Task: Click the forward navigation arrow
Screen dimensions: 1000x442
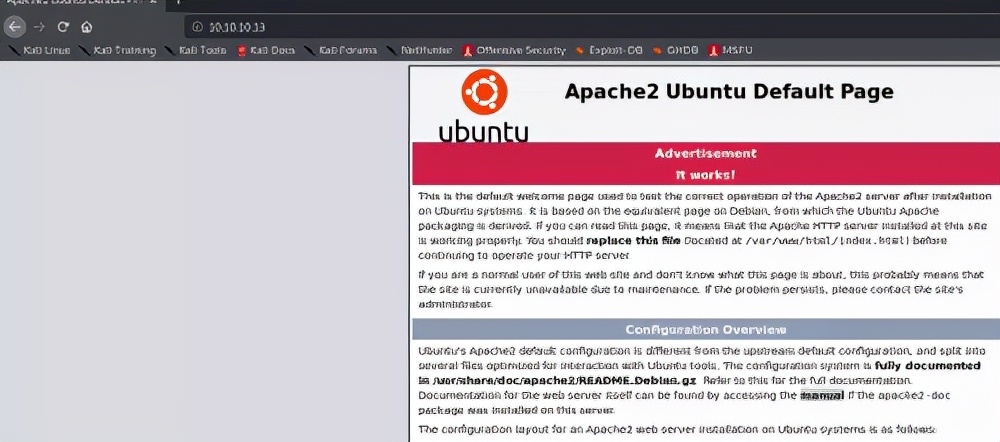Action: 39,27
